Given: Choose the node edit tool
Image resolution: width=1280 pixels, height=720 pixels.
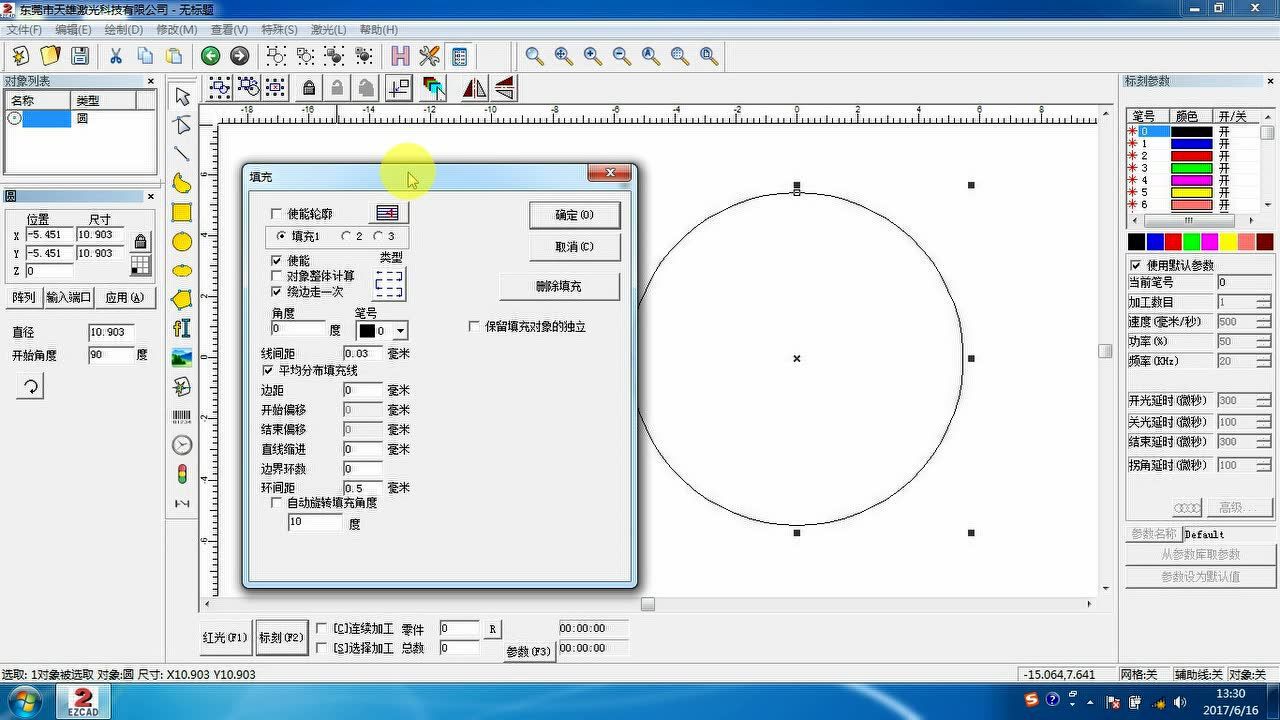Looking at the screenshot, I should pyautogui.click(x=182, y=125).
